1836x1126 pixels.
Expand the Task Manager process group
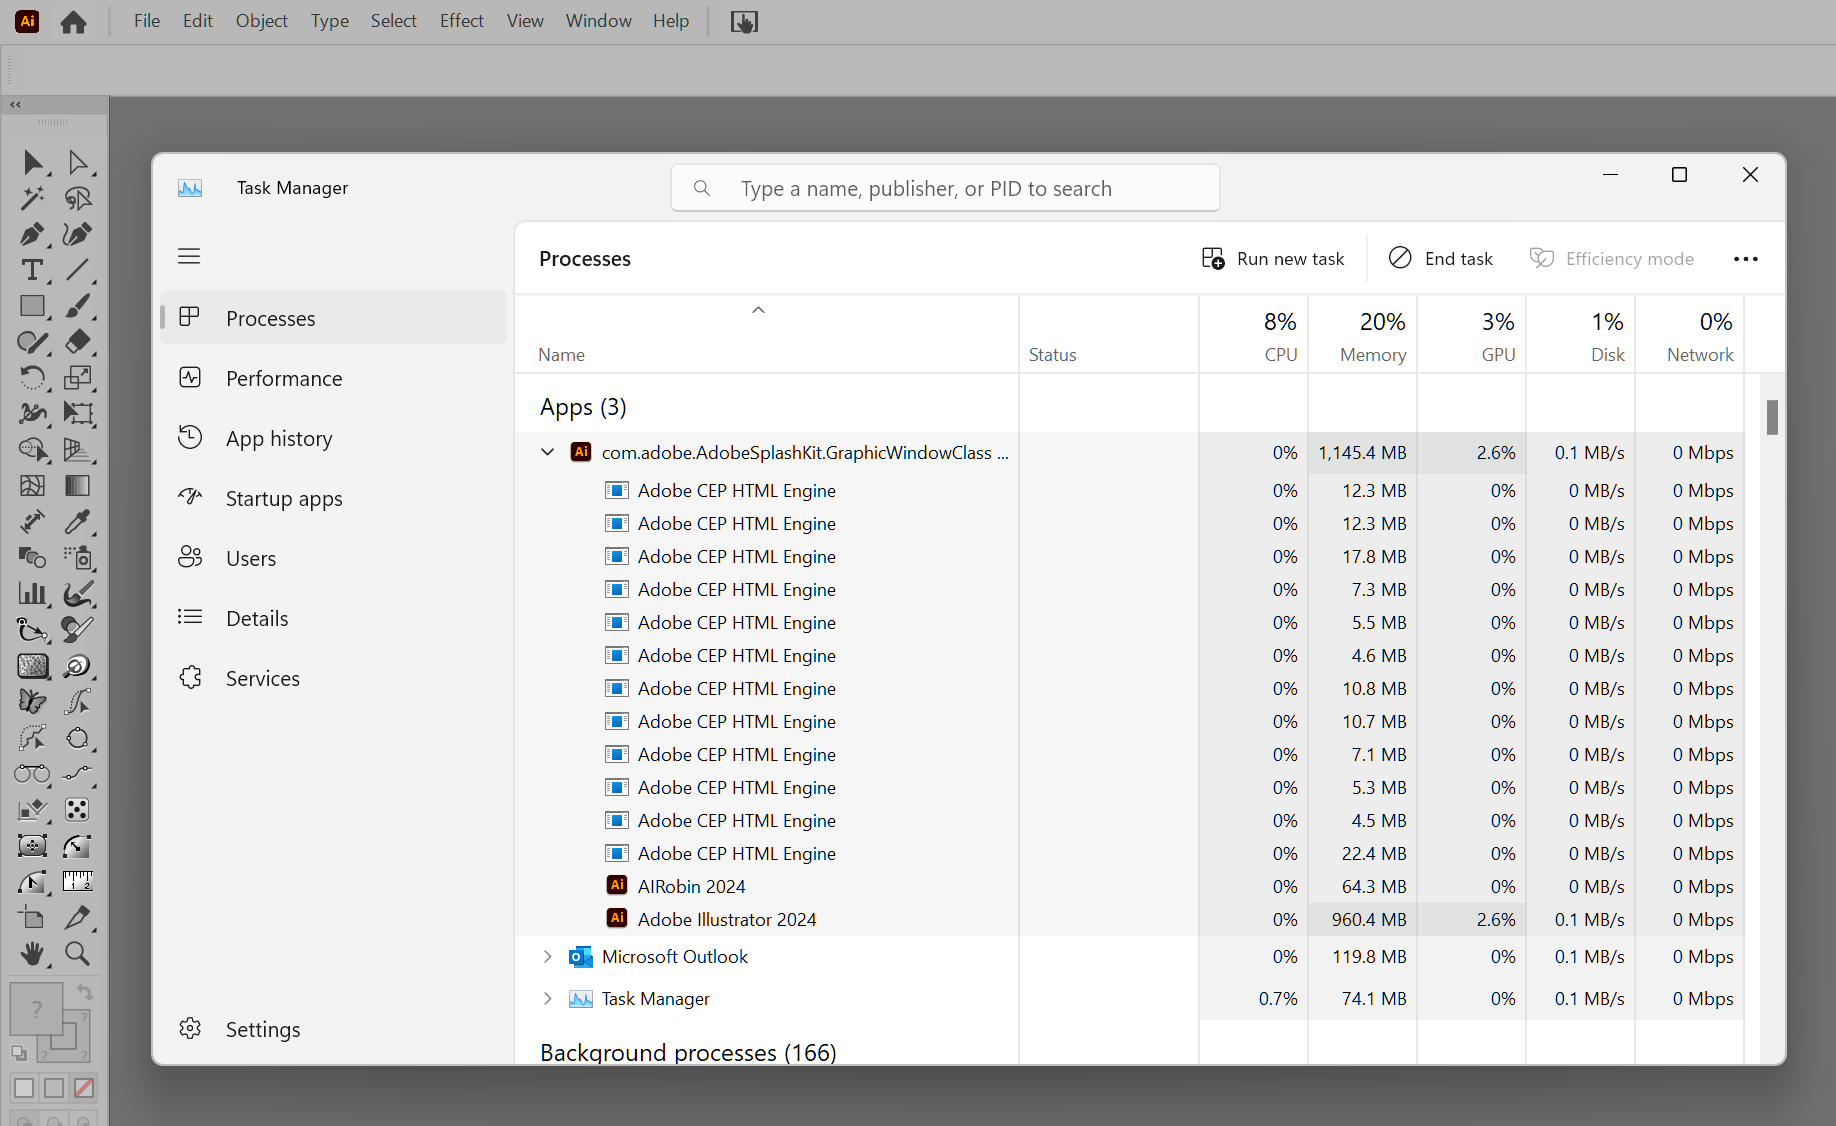(547, 998)
